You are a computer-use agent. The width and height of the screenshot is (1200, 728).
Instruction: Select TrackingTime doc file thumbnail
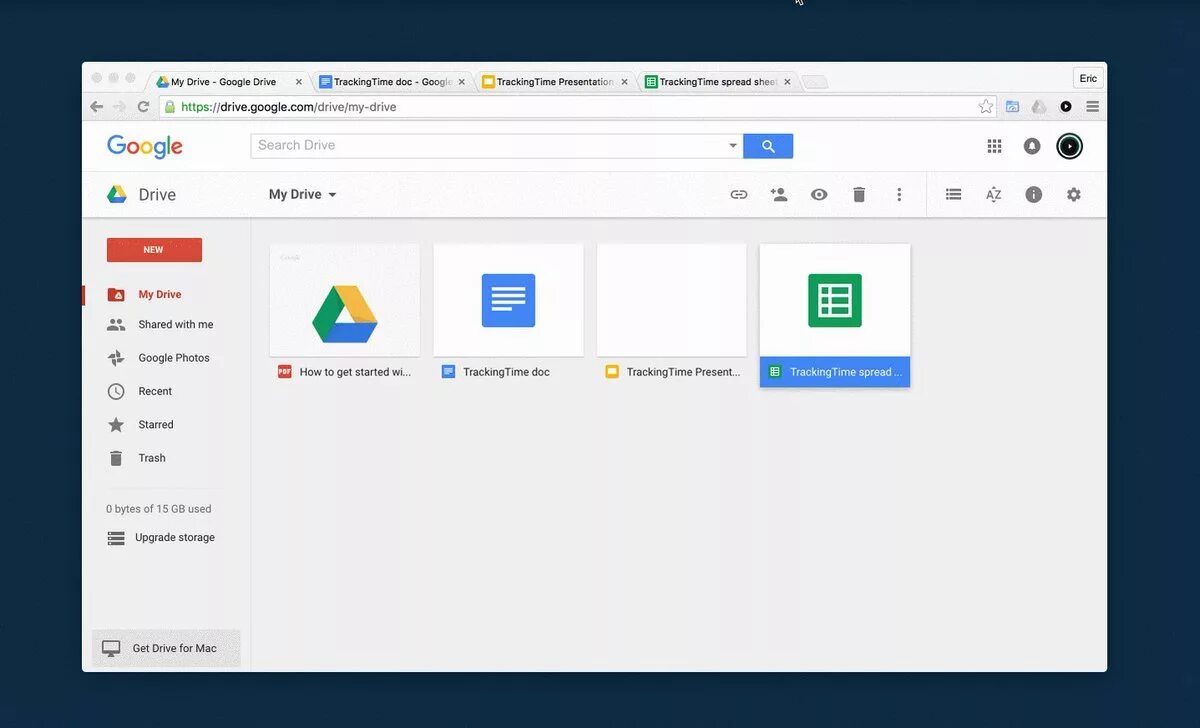(x=508, y=300)
